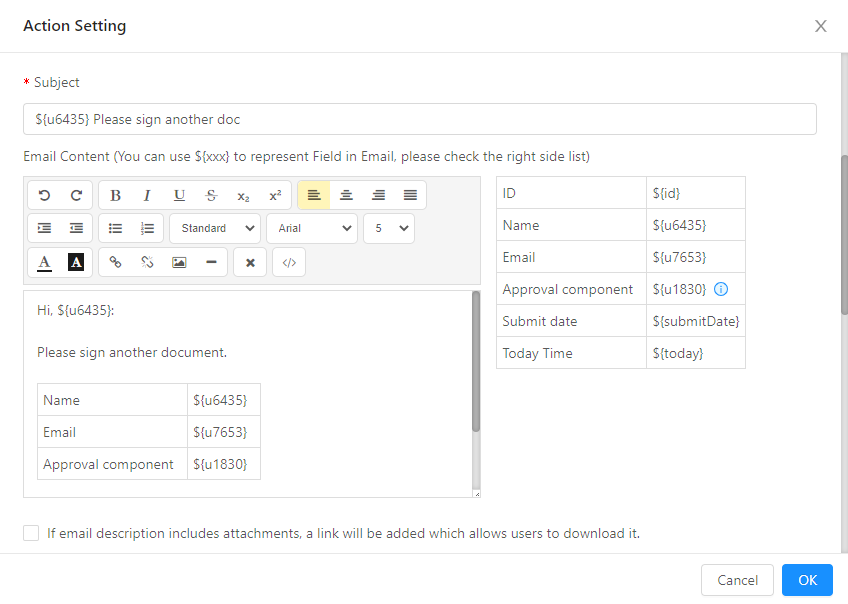Choose font text color
The height and width of the screenshot is (604, 848).
point(44,262)
